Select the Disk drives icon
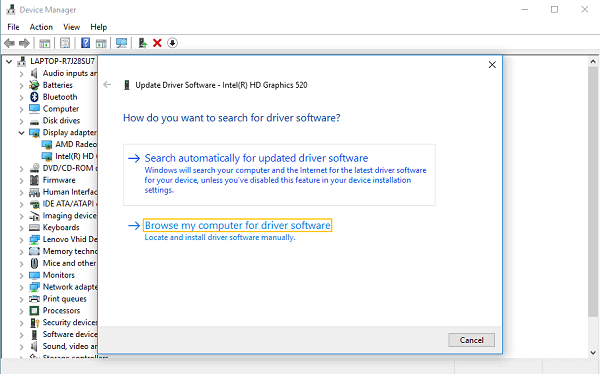This screenshot has width=600, height=374. click(x=34, y=122)
